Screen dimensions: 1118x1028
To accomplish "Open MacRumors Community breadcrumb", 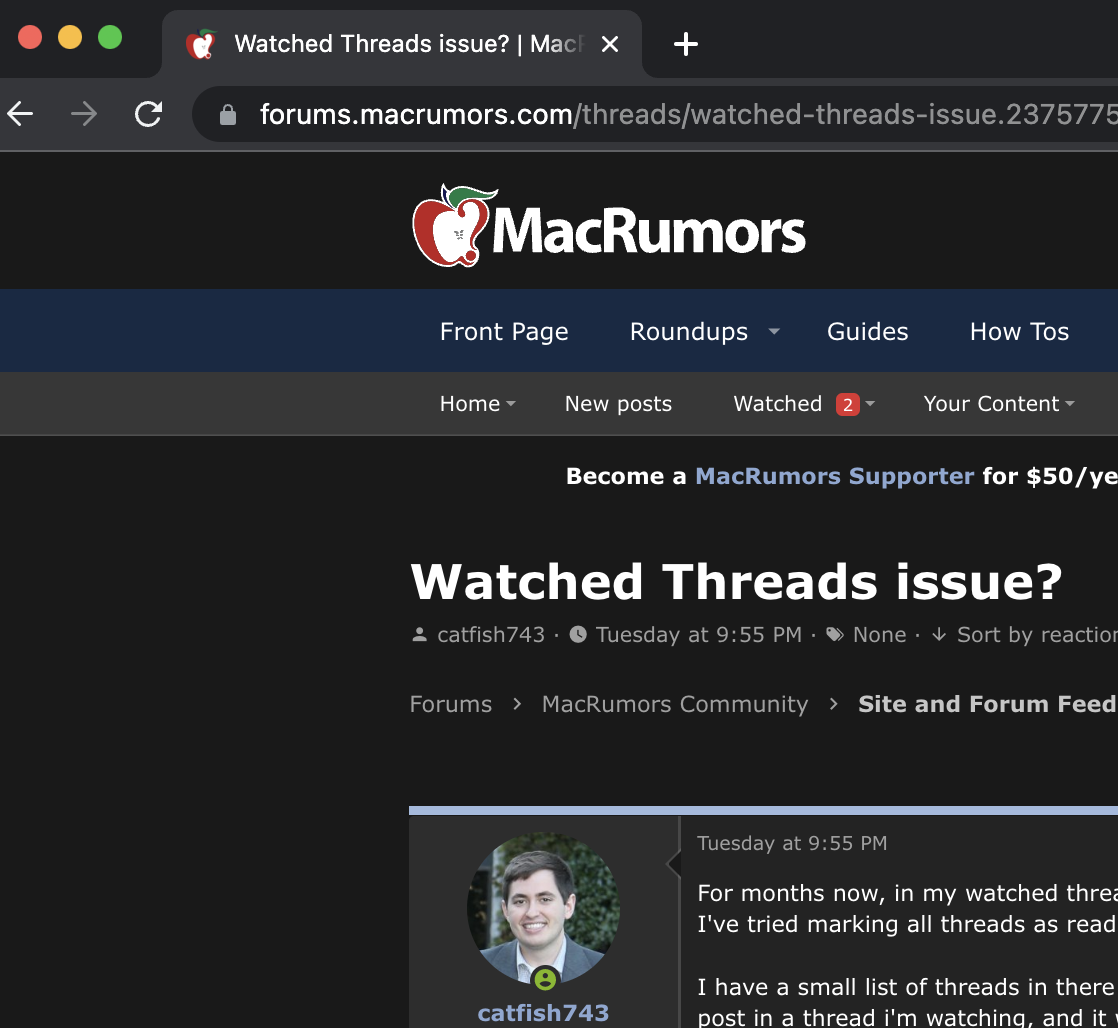I will pyautogui.click(x=675, y=704).
